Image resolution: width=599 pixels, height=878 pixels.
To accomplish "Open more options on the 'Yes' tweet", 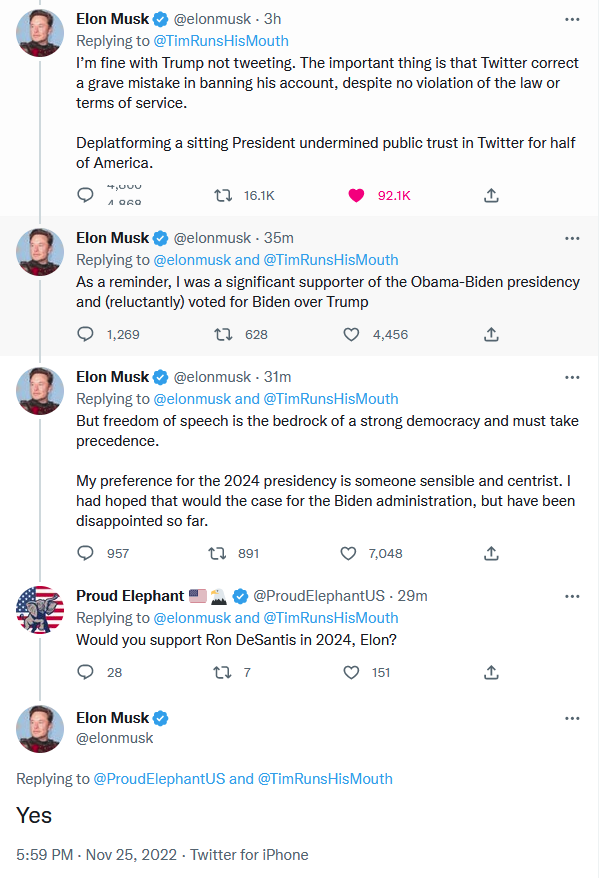I will coord(572,718).
